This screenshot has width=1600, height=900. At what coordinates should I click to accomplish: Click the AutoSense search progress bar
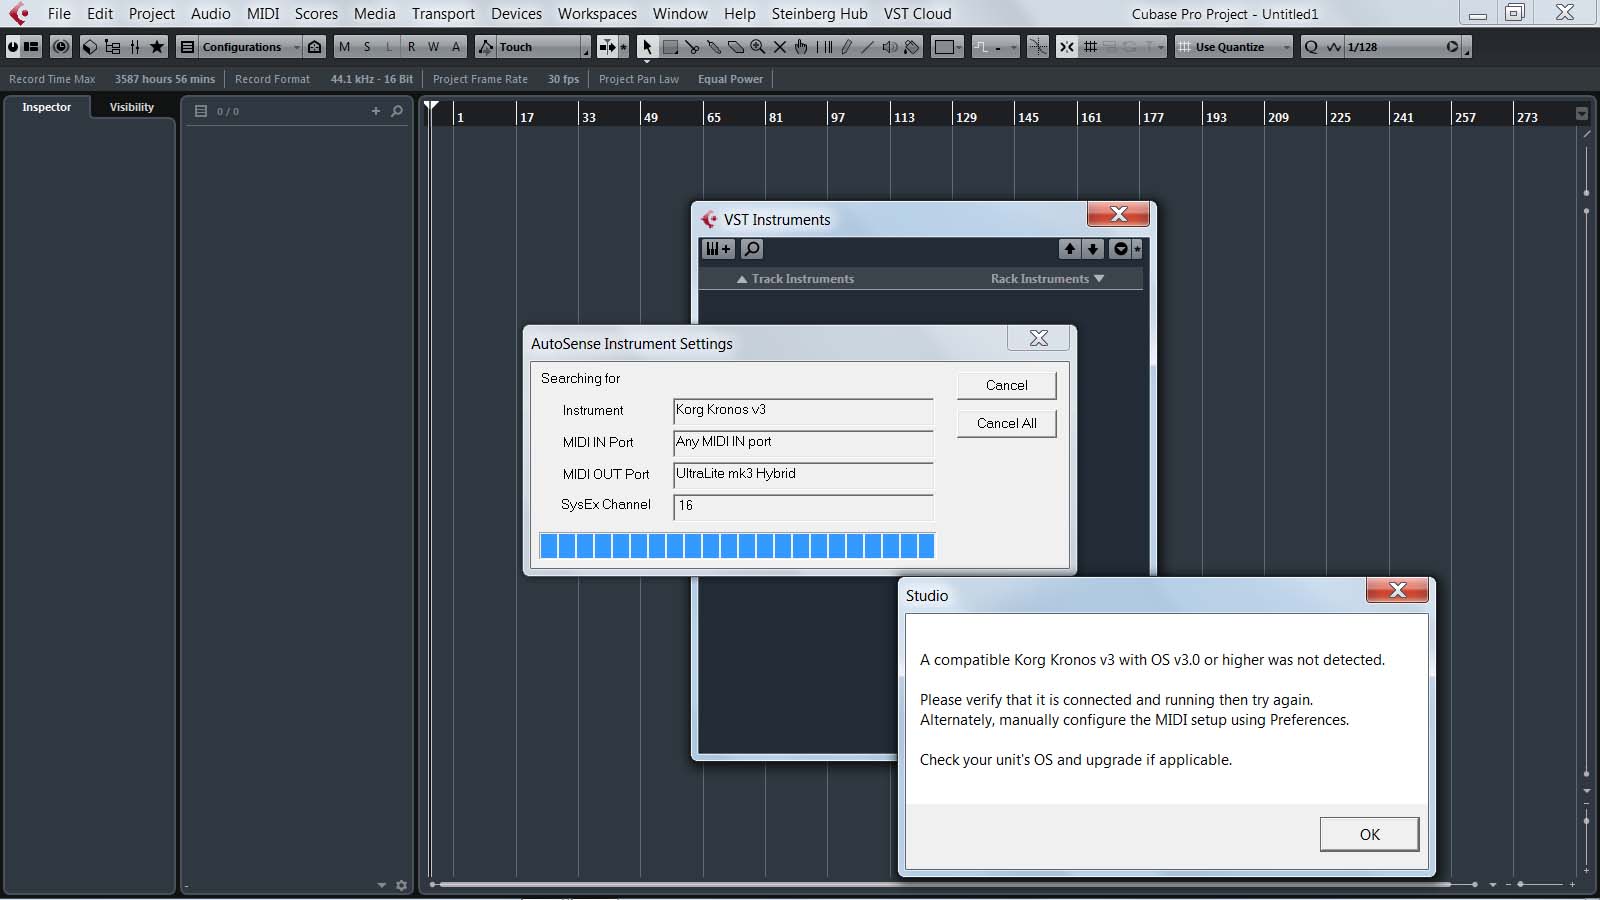(737, 545)
